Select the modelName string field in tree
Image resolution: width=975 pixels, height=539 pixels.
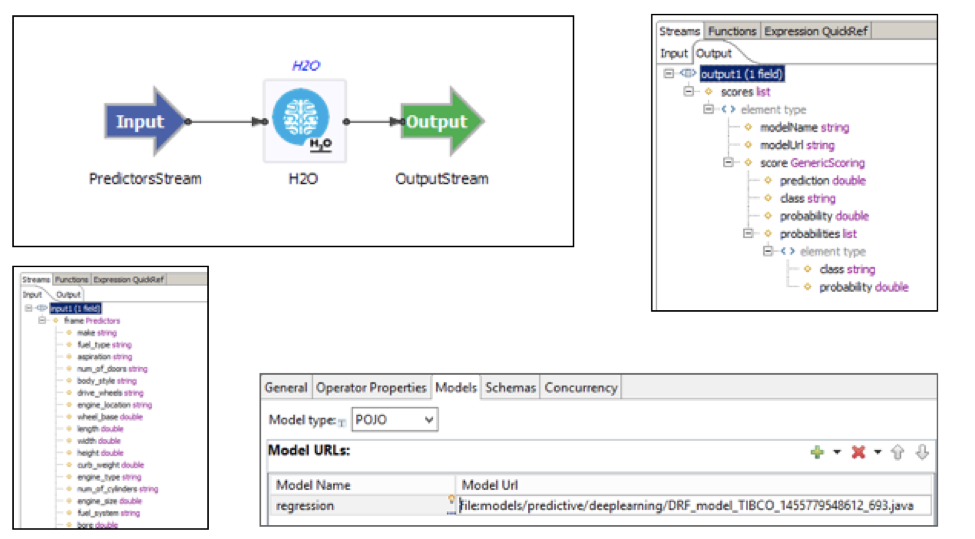pyautogui.click(x=803, y=128)
